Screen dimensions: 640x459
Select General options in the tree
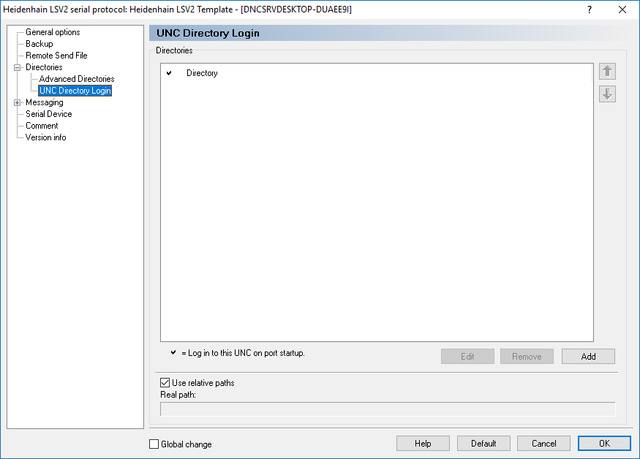[x=53, y=33]
